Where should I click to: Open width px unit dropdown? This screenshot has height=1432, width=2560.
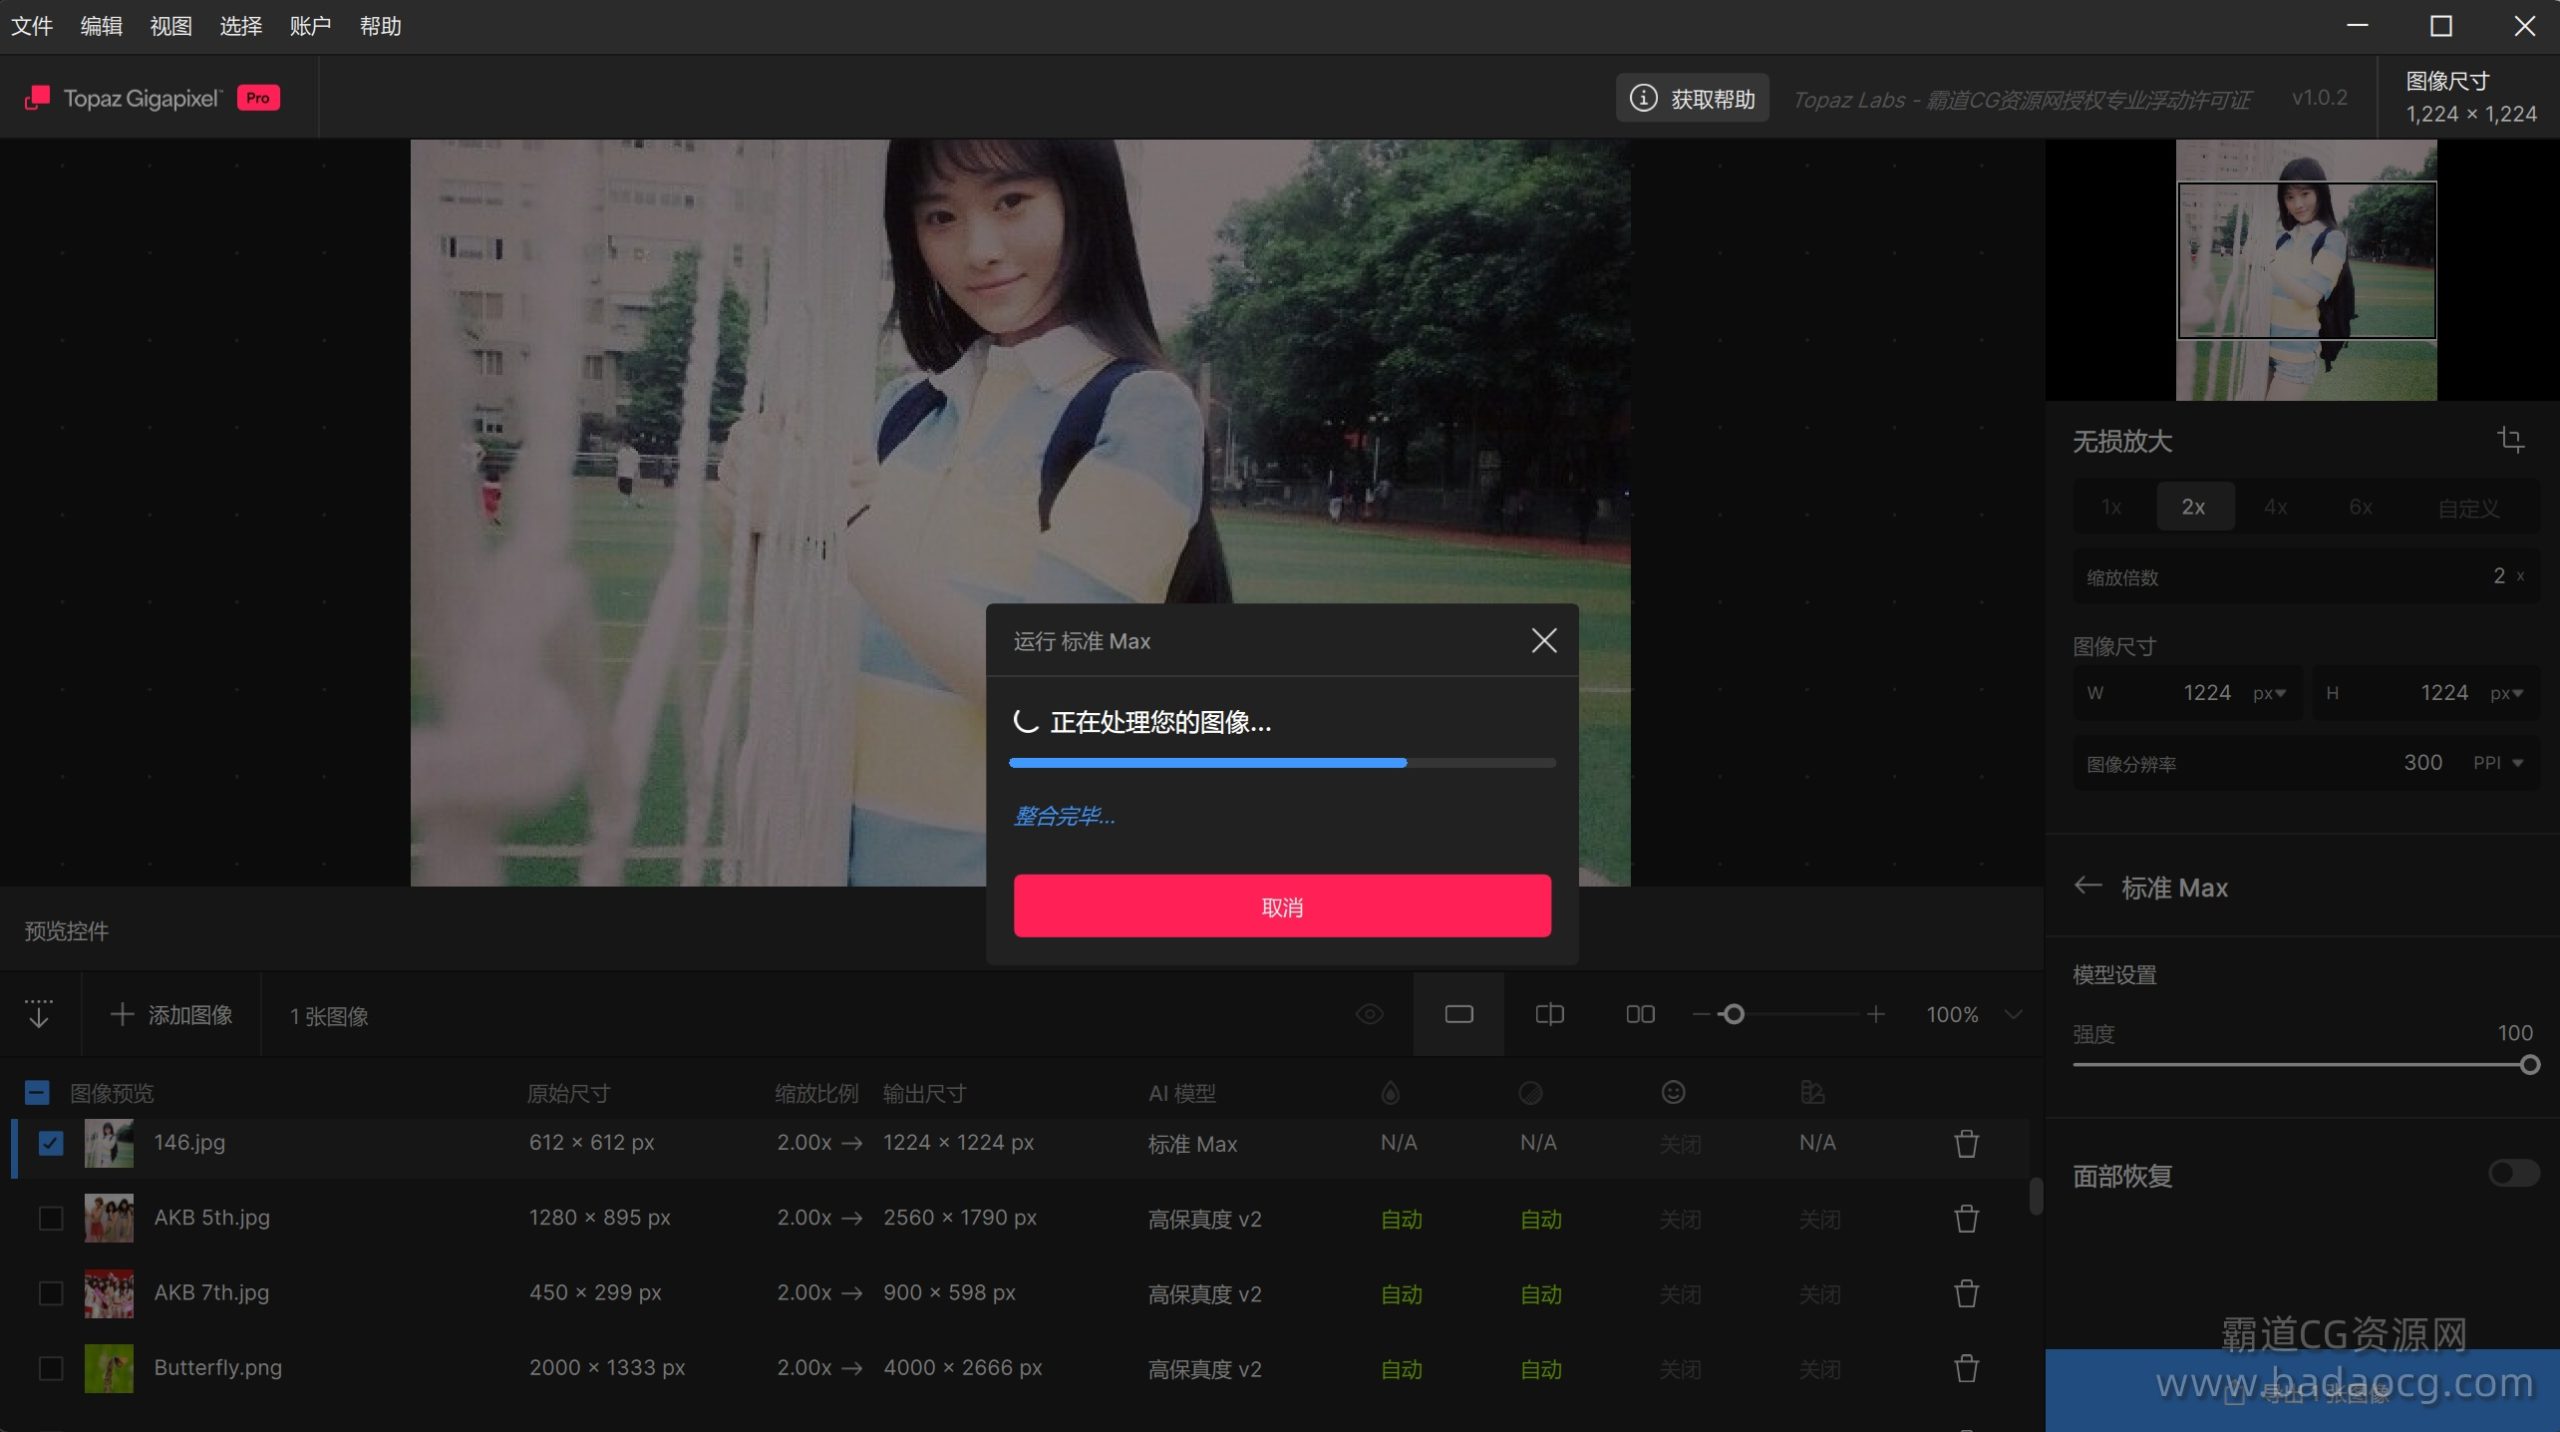pos(2269,694)
